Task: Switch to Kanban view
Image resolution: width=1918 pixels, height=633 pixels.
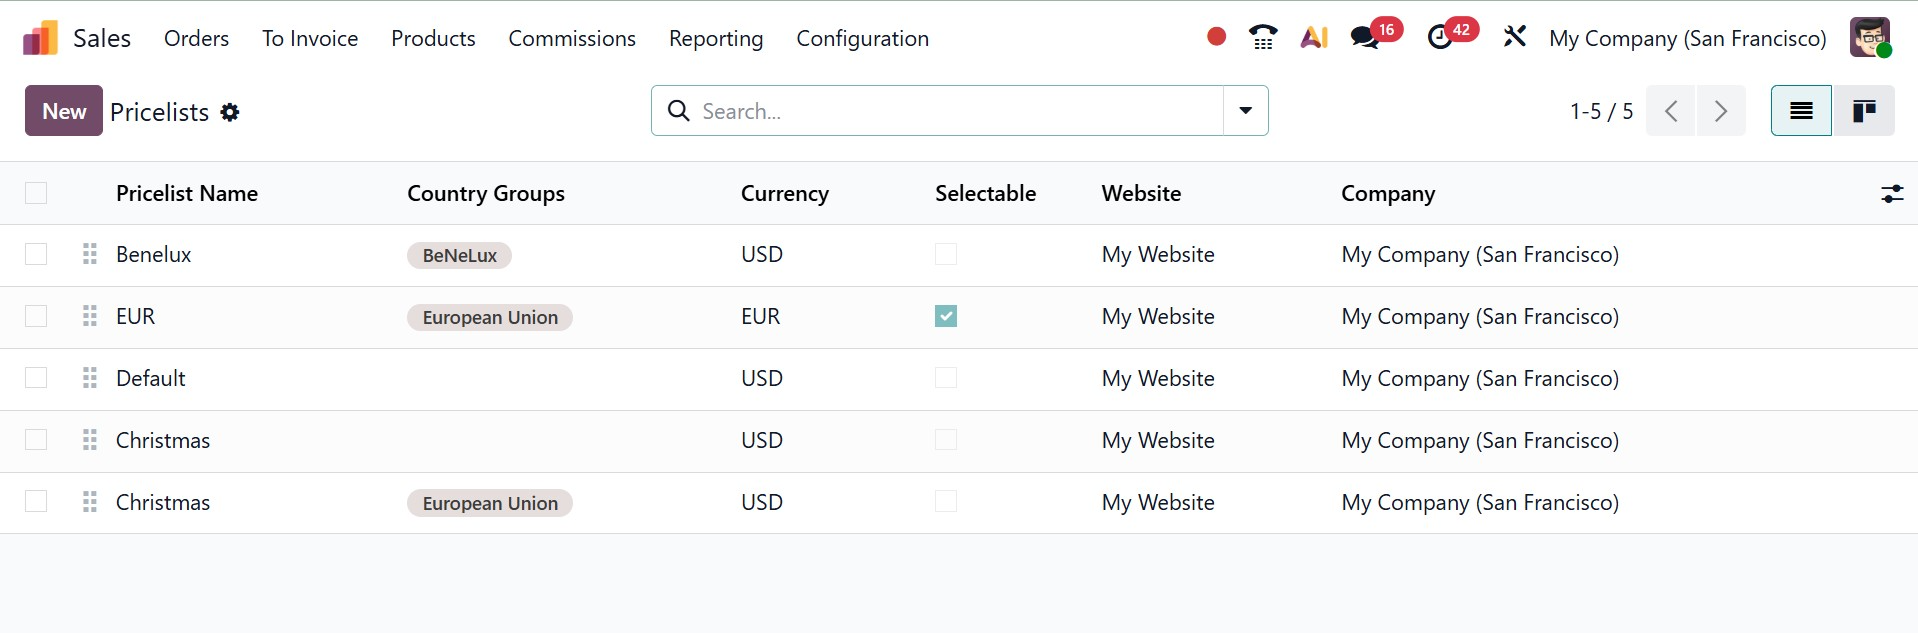Action: point(1863,111)
